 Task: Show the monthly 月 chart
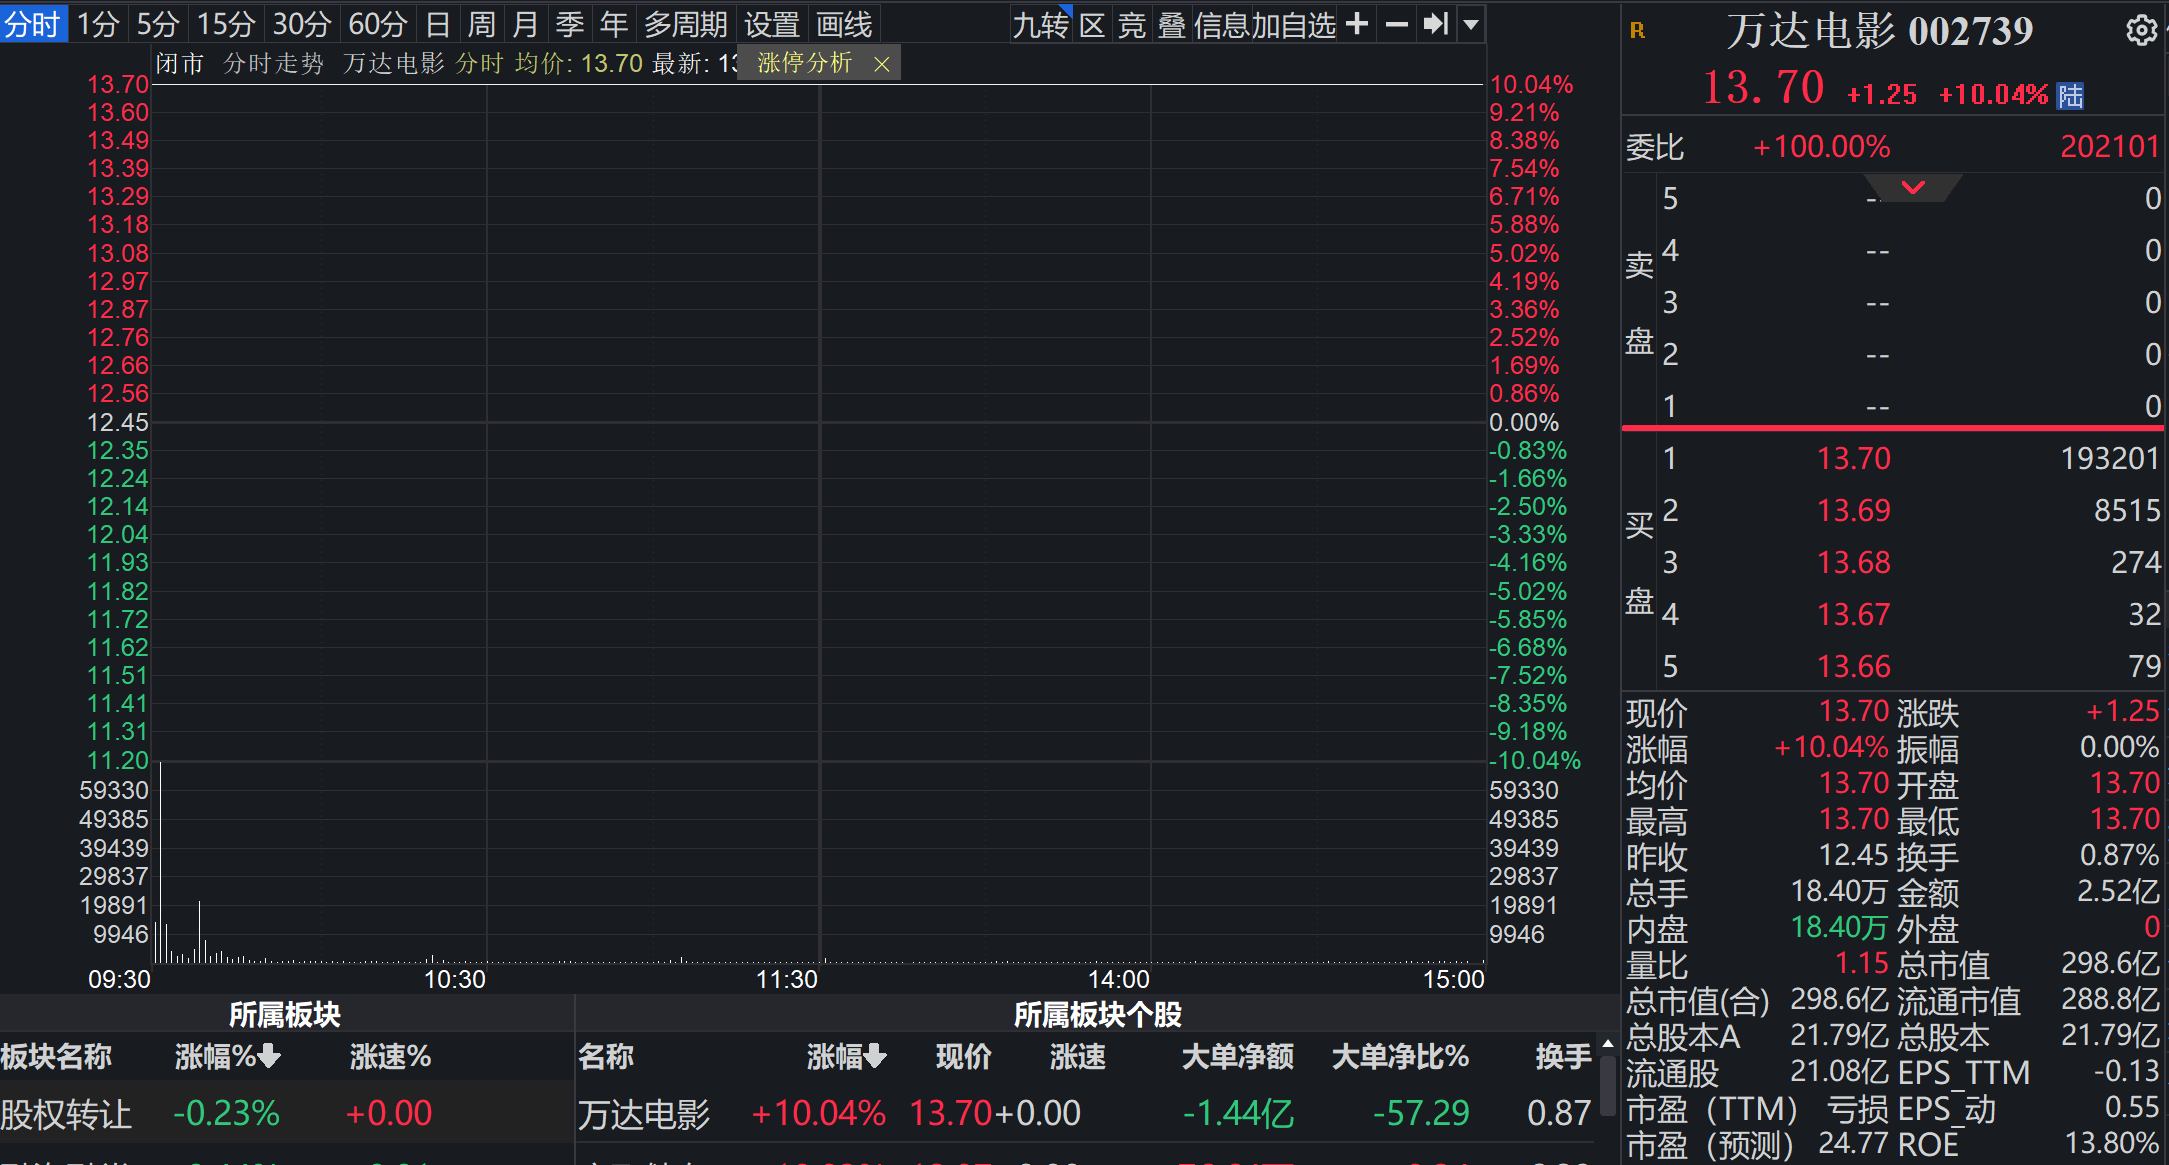point(525,24)
